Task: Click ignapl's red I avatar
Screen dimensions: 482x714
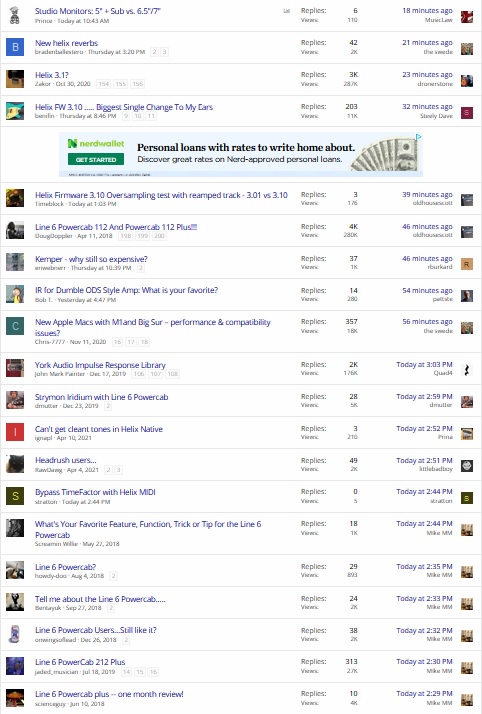Action: [x=15, y=432]
